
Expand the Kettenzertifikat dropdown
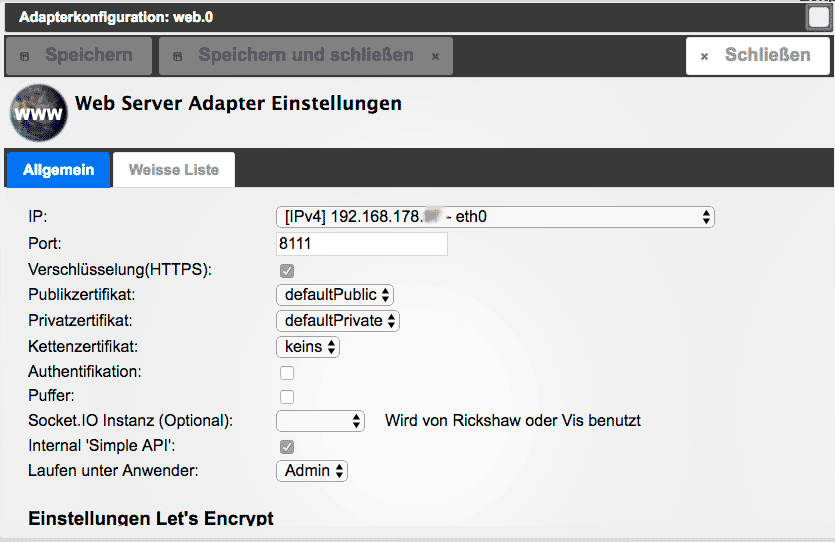tap(308, 347)
